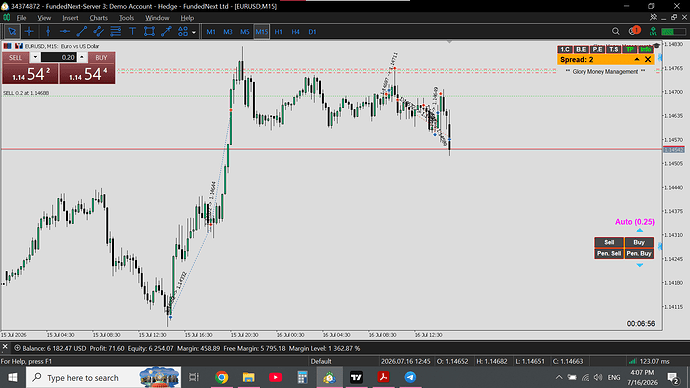
Task: Decrease lot volume with down arrow
Action: [x=35, y=57]
